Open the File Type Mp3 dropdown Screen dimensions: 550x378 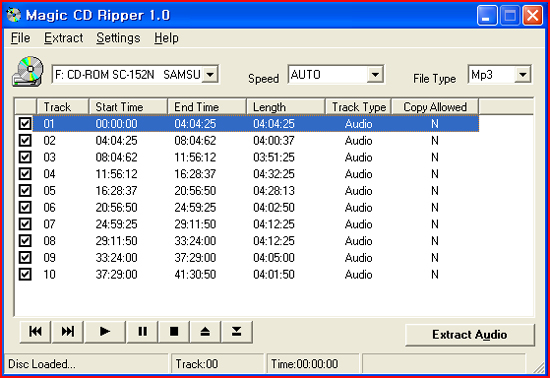[x=523, y=74]
